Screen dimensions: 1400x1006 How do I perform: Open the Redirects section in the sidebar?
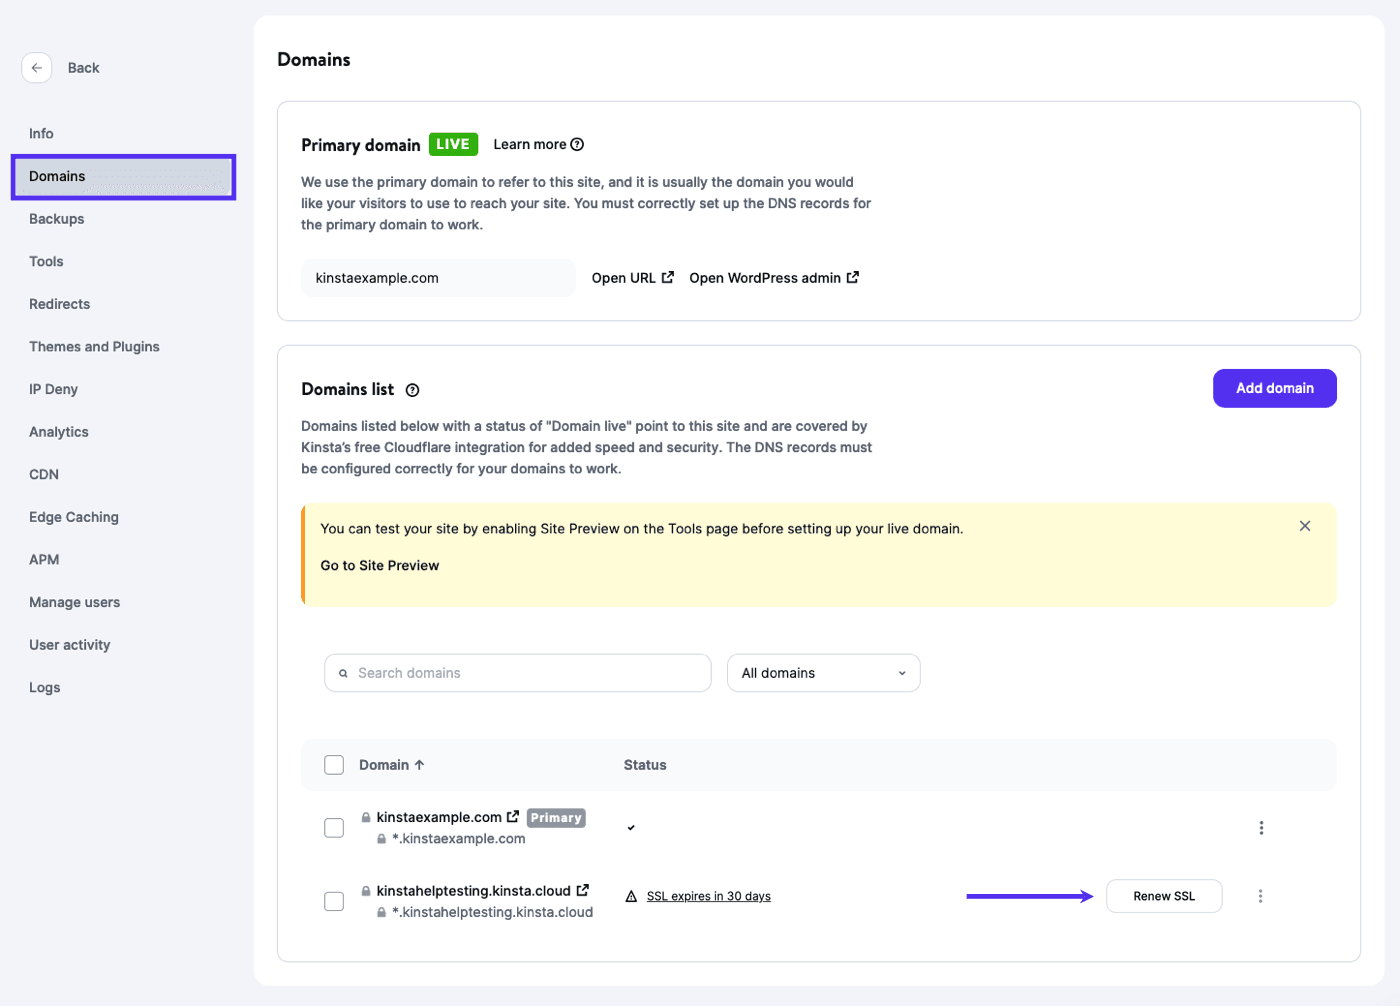60,303
